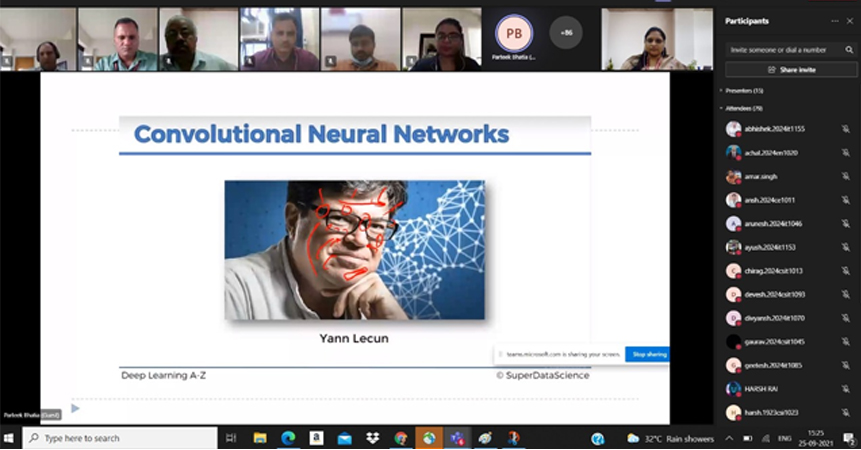Image resolution: width=861 pixels, height=450 pixels.
Task: Toggle mic icon for chirag.2024csit1013
Action: pos(845,271)
